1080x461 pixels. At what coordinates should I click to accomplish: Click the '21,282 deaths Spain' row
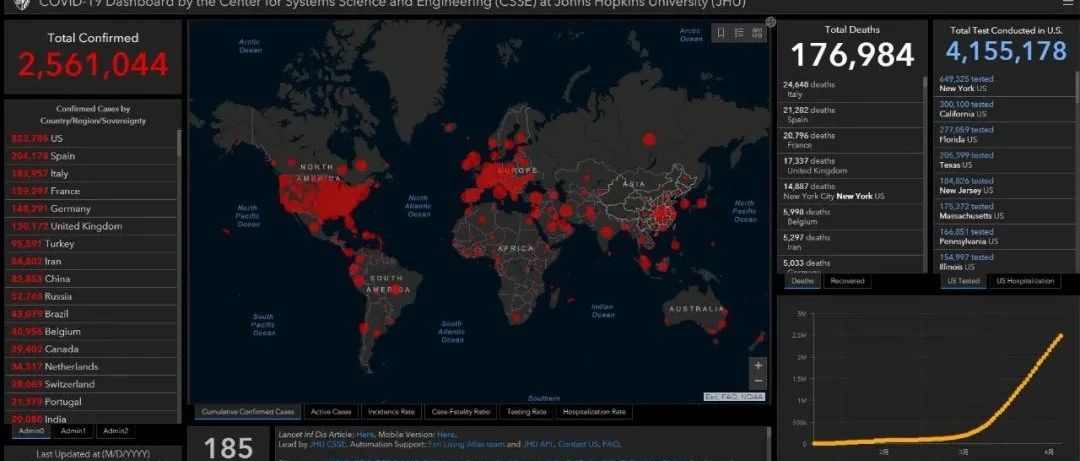click(850, 115)
